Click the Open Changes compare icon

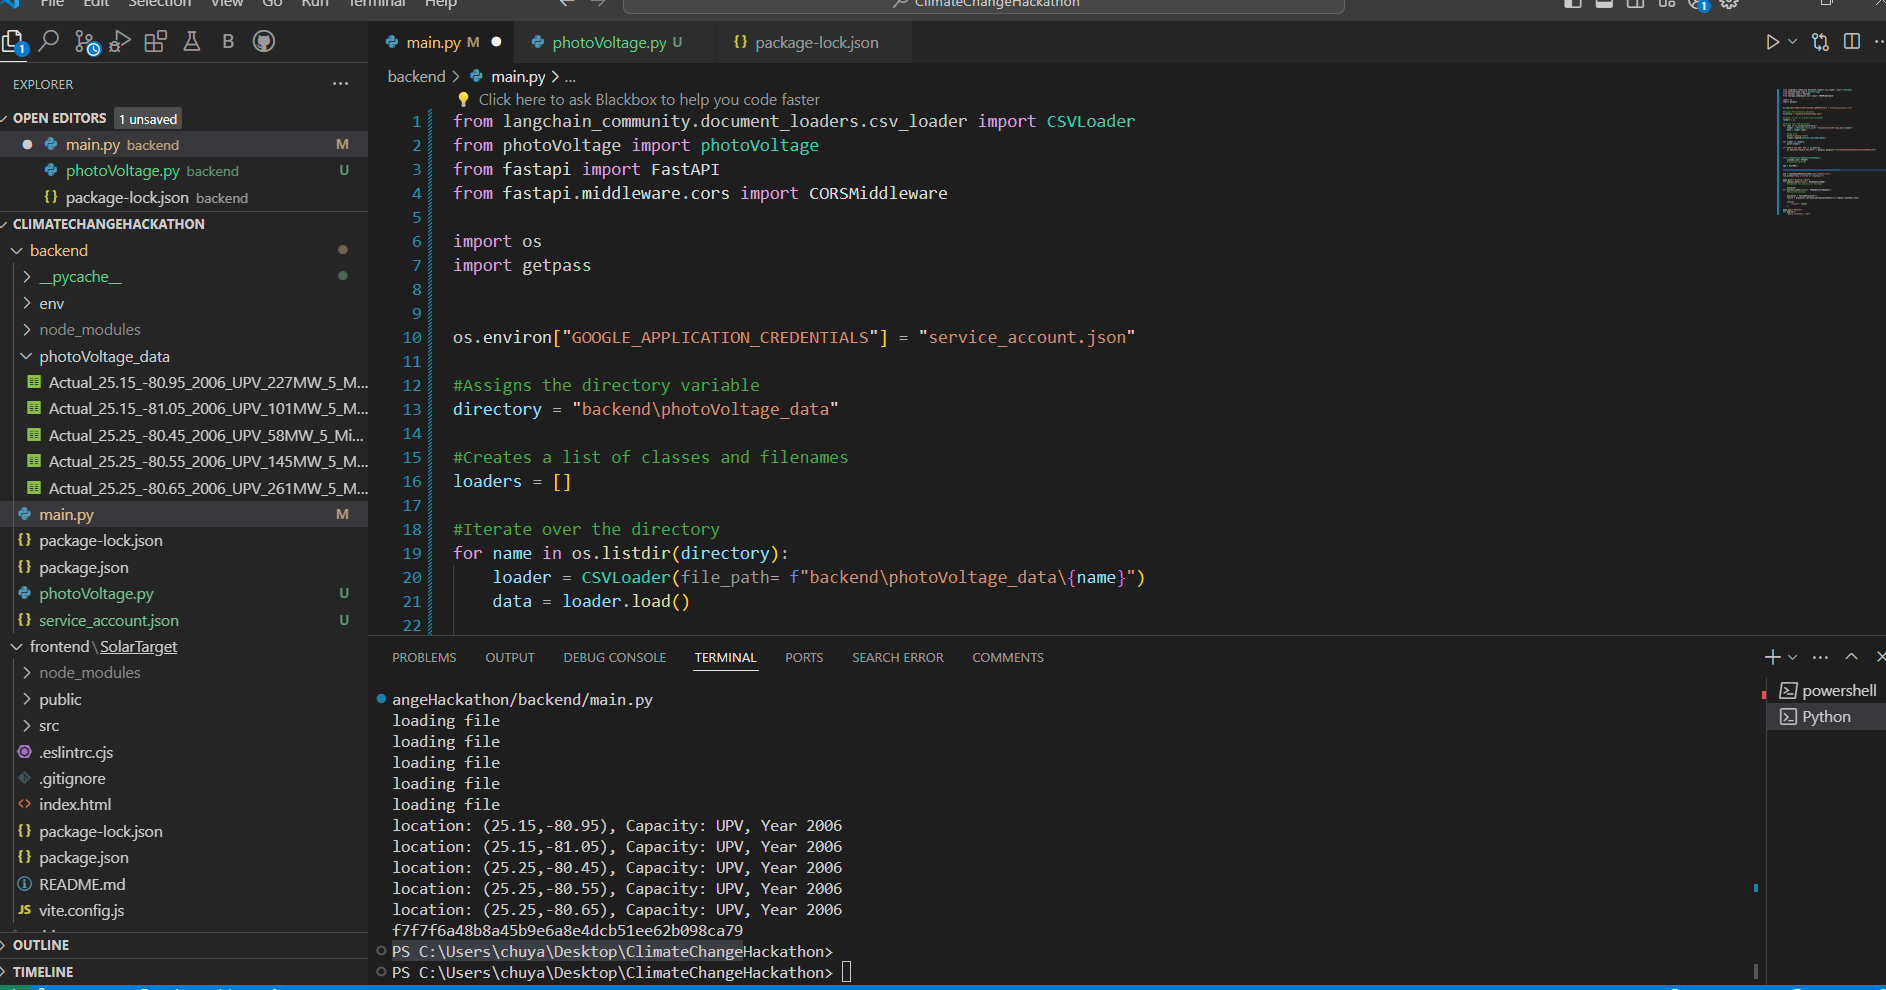pos(1820,42)
